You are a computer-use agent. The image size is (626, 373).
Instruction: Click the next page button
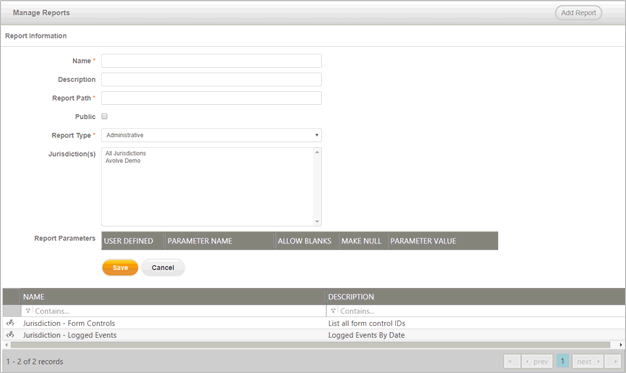pos(588,361)
